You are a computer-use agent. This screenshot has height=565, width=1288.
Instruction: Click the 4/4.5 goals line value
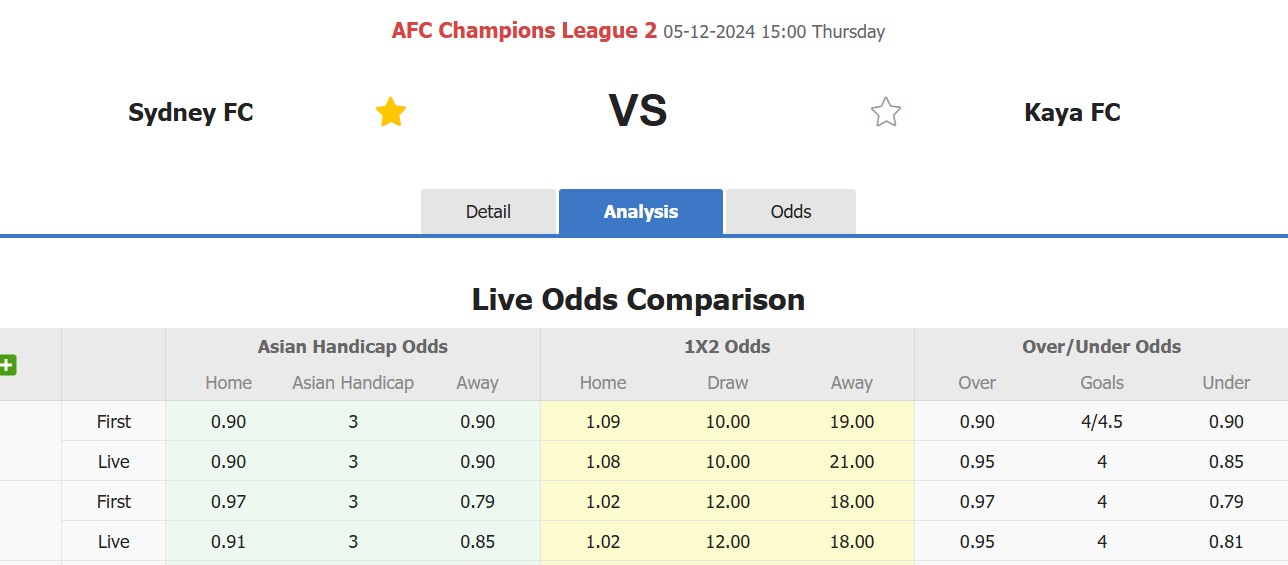tap(1102, 421)
